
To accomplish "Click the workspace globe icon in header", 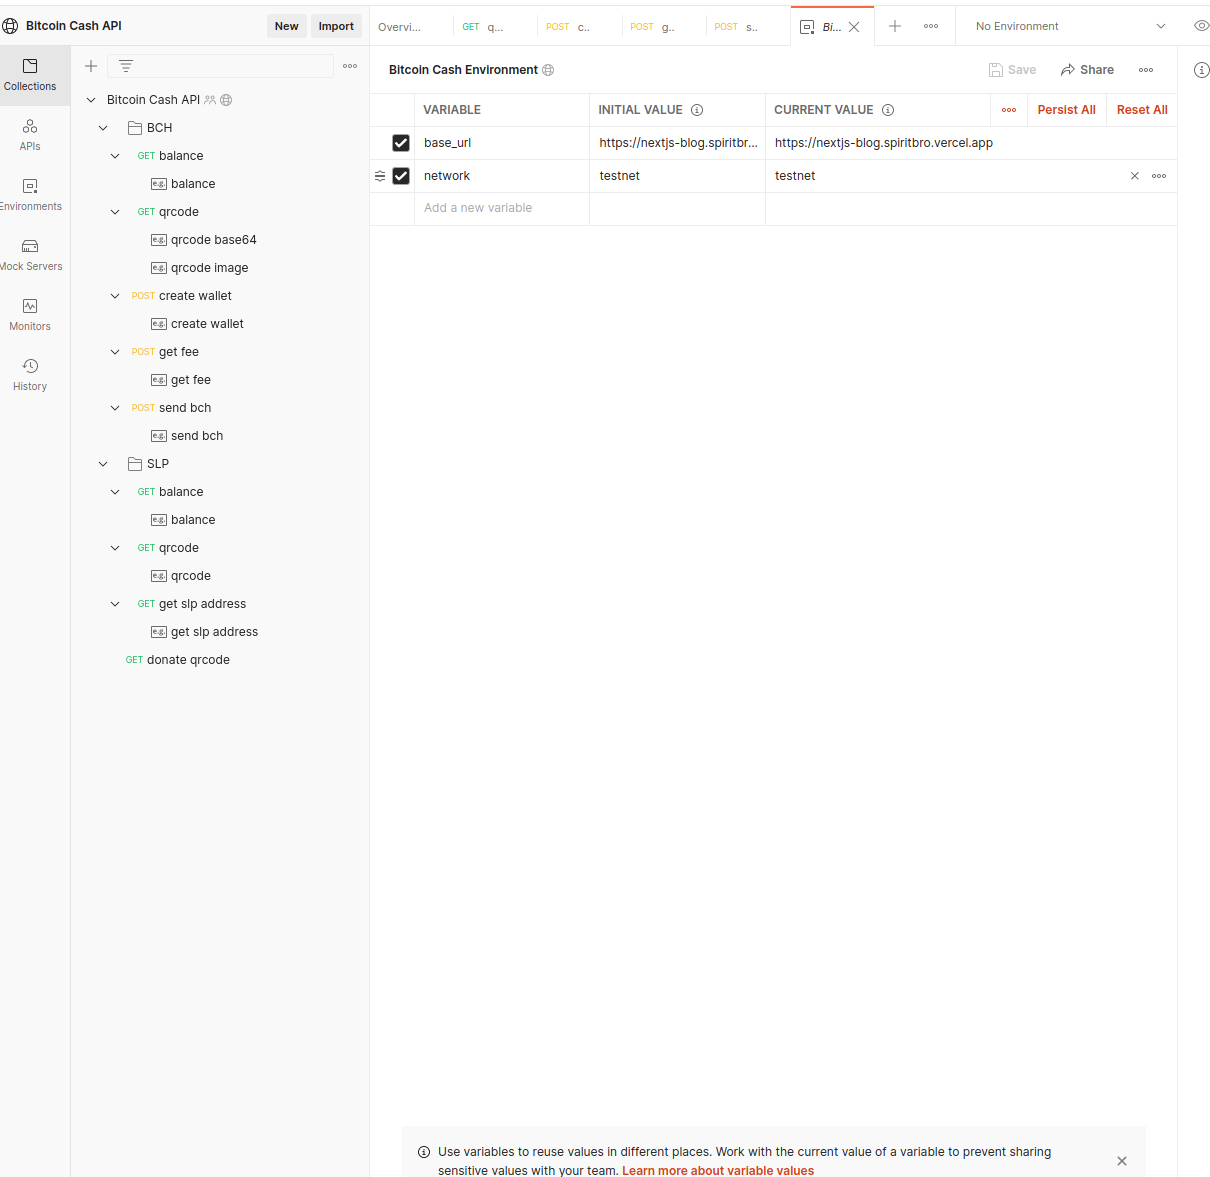I will coord(10,26).
